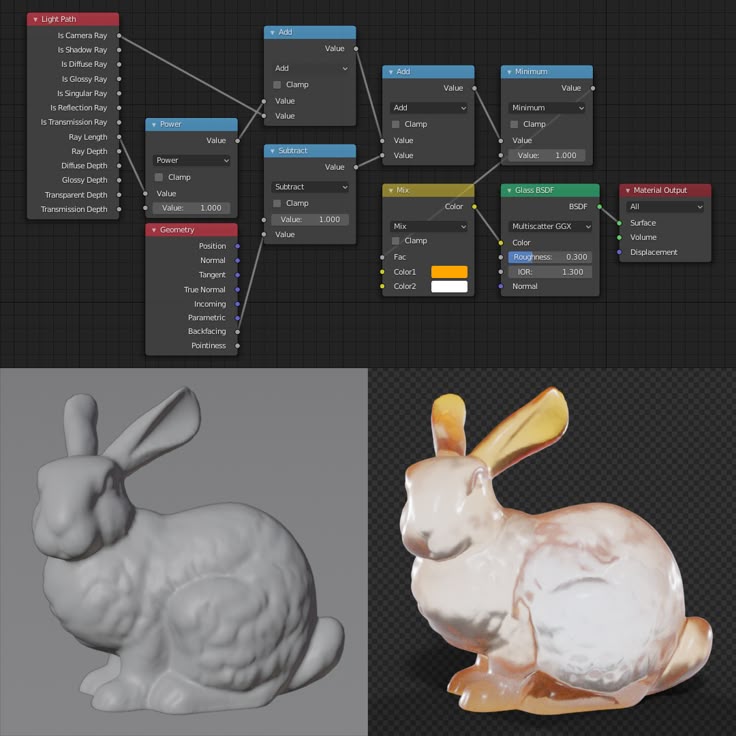Viewport: 736px width, 736px height.
Task: Click the Backfacing output socket
Action: point(238,332)
